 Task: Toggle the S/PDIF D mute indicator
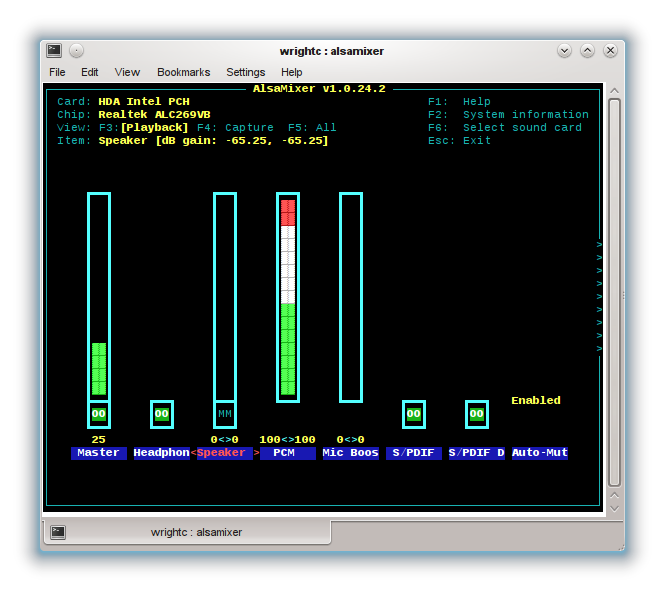pyautogui.click(x=477, y=414)
